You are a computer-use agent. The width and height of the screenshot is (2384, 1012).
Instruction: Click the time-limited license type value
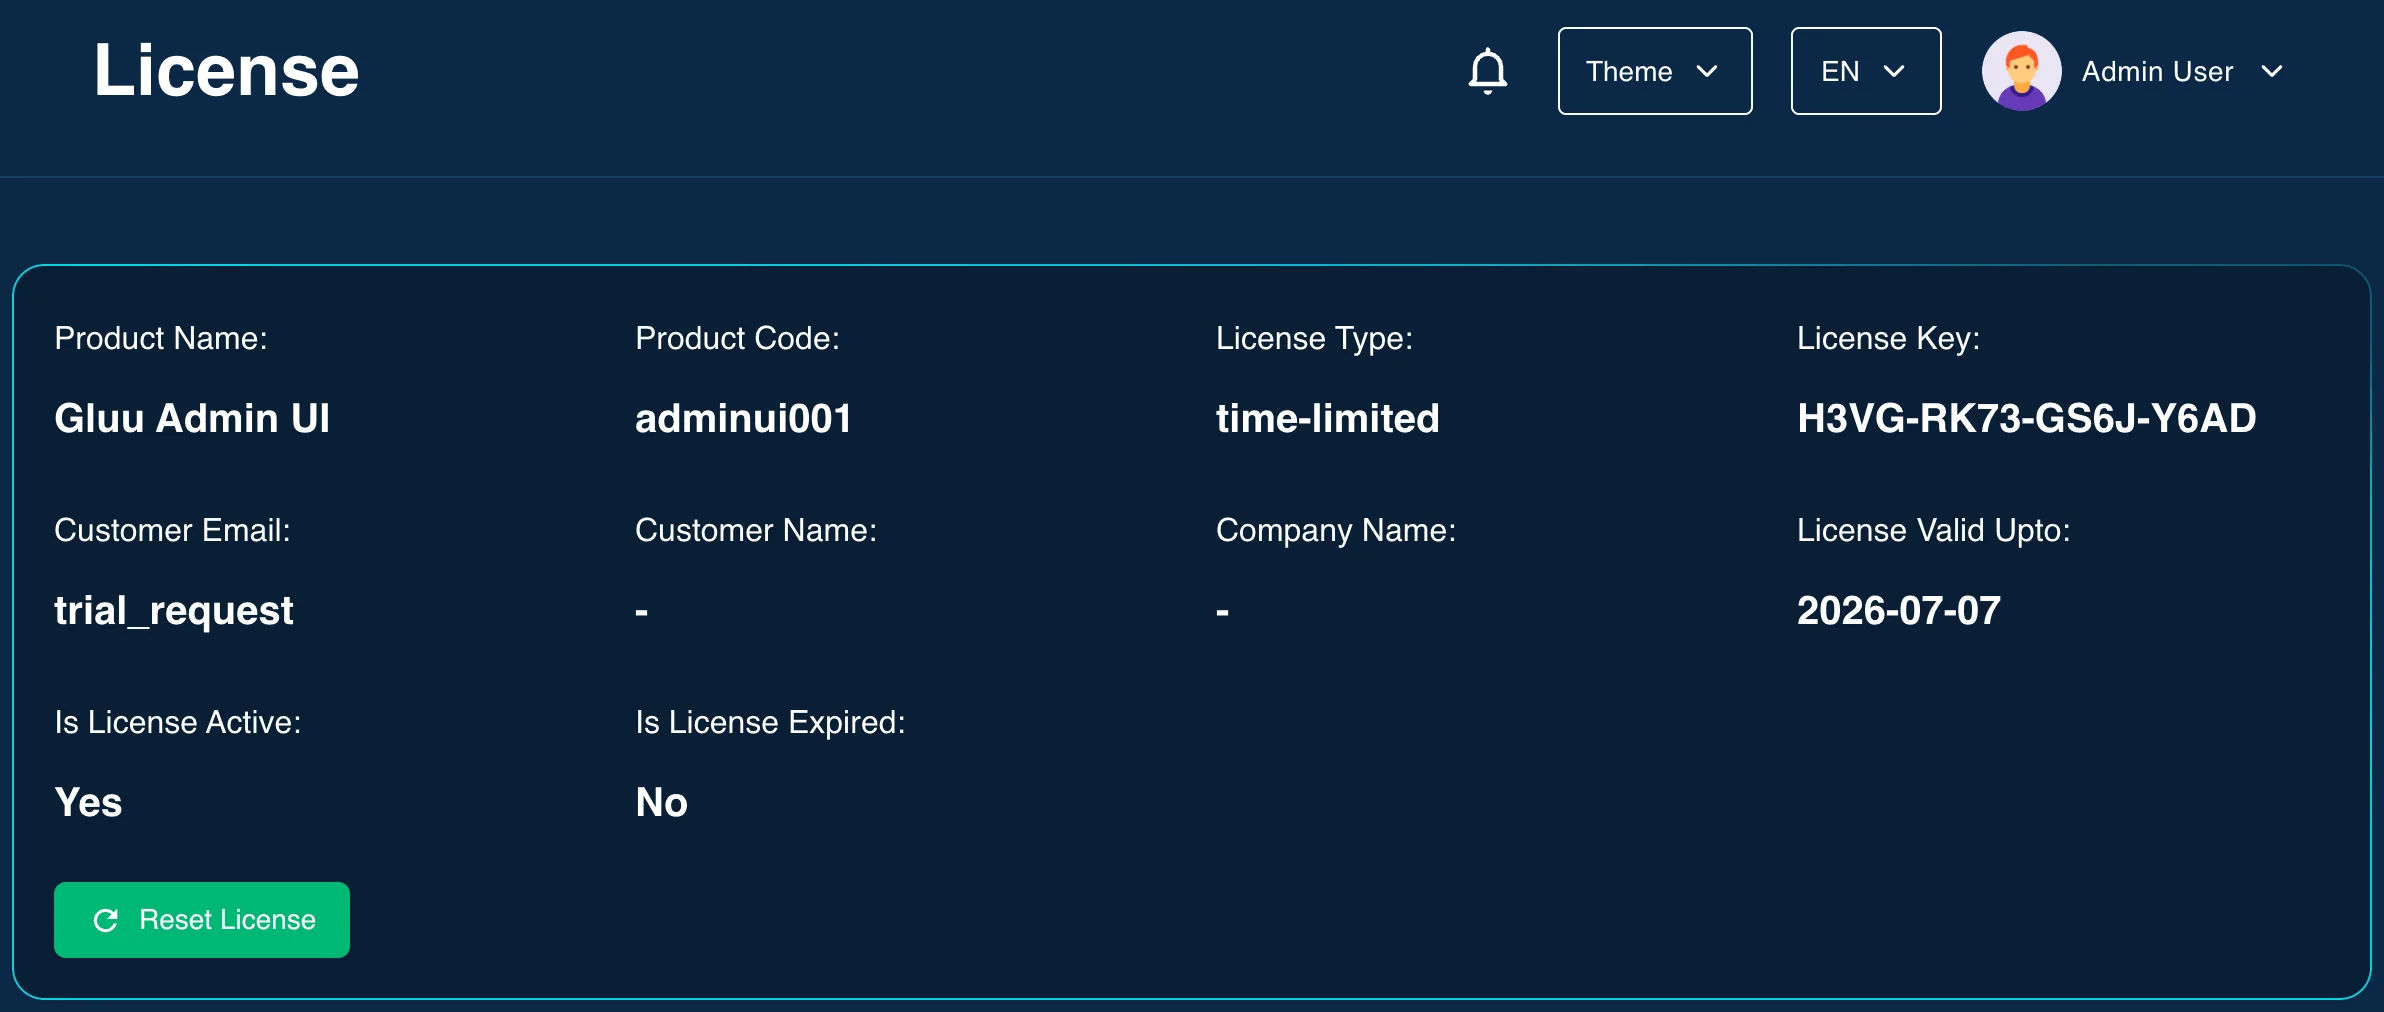coord(1327,418)
